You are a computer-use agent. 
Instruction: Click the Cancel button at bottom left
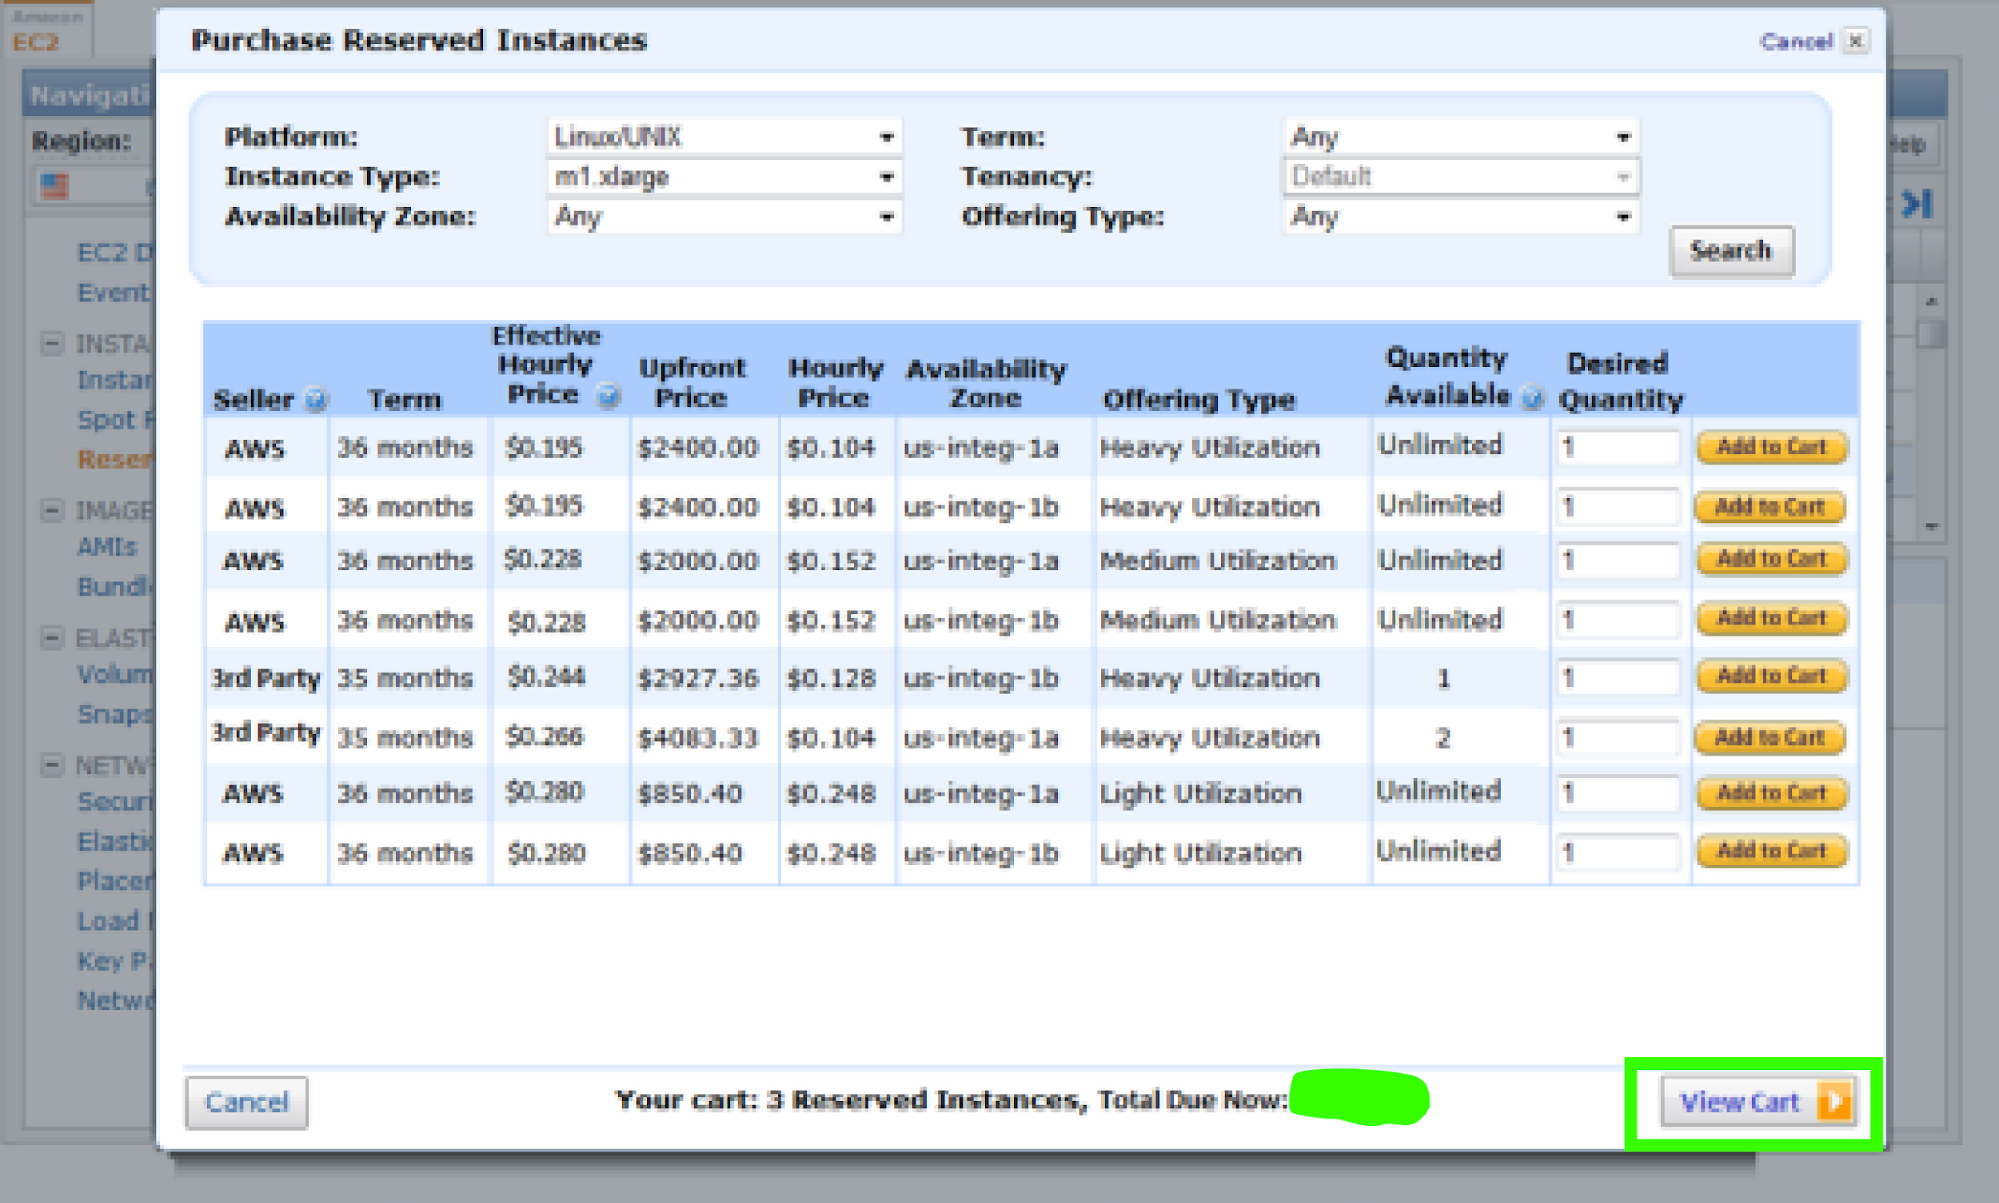coord(247,1102)
